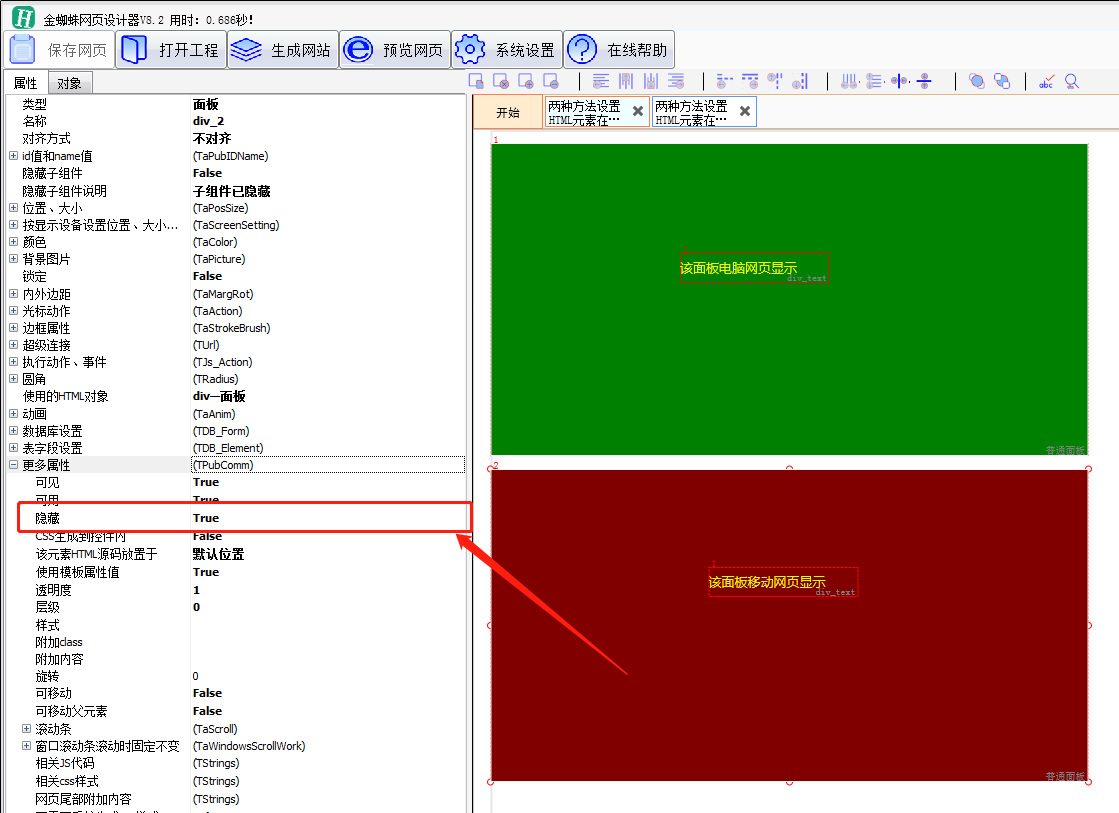The image size is (1119, 813).
Task: Expand the 光标动作 property
Action: point(13,310)
